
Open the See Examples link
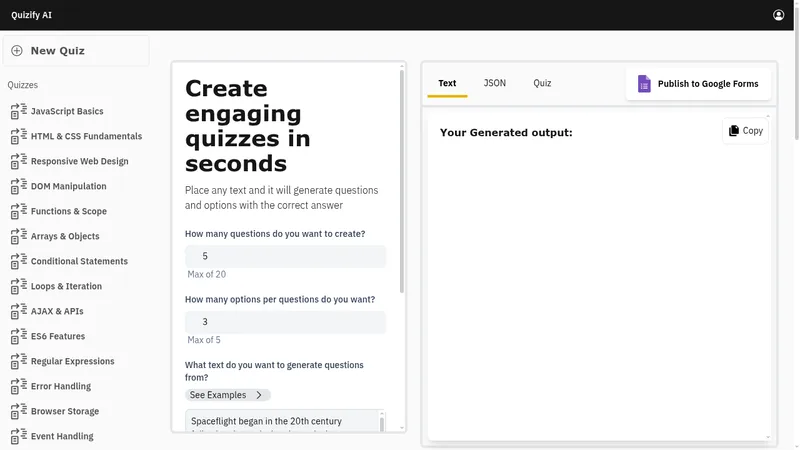(228, 395)
